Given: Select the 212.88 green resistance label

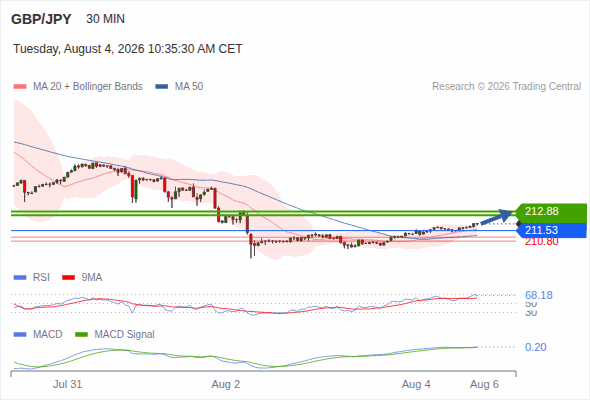Looking at the screenshot, I should click(550, 211).
